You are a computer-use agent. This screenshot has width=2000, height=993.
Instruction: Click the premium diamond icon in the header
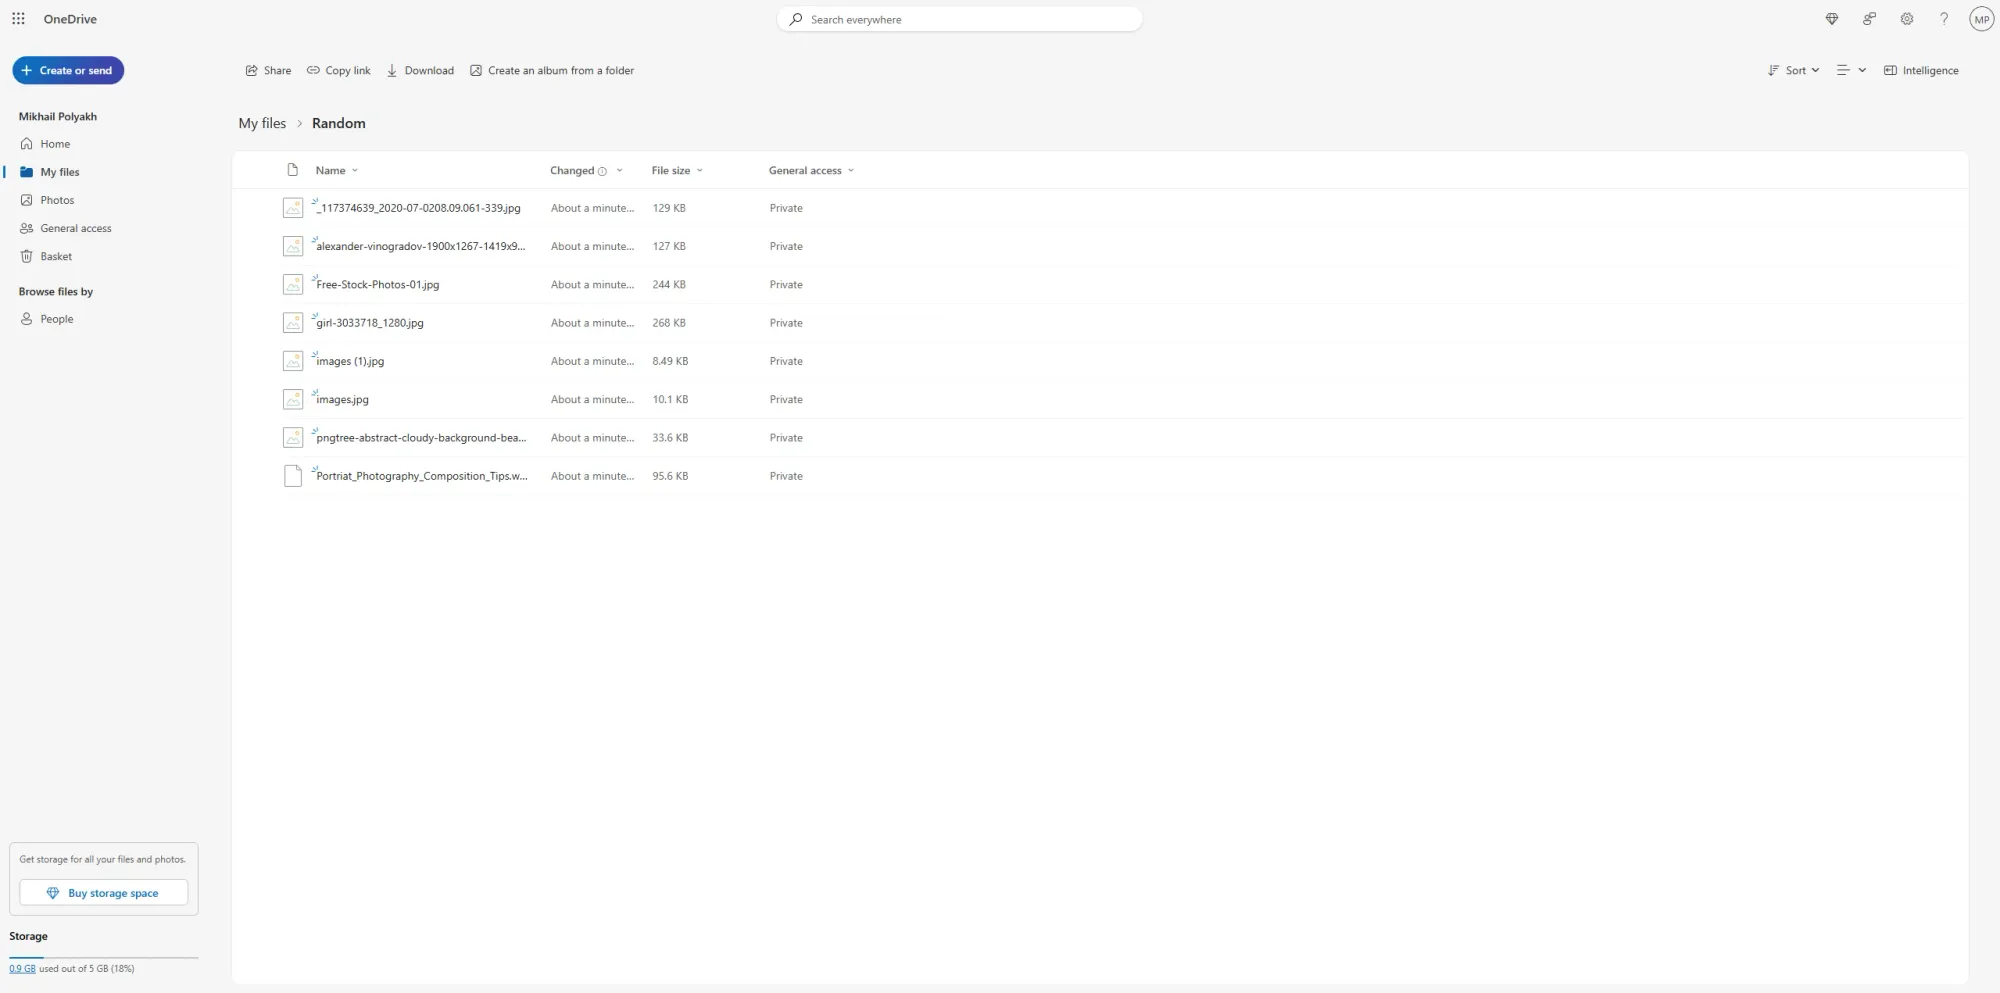pyautogui.click(x=1831, y=19)
